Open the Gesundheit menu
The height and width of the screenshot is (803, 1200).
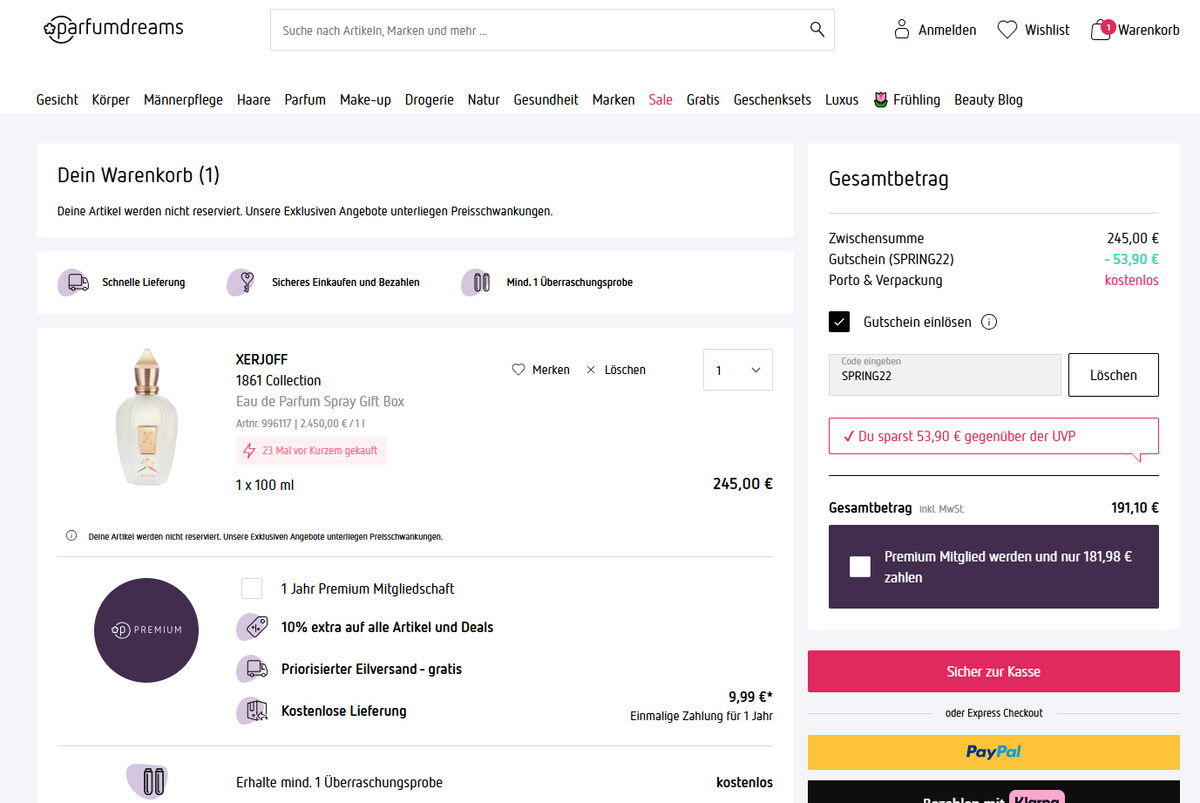(546, 100)
